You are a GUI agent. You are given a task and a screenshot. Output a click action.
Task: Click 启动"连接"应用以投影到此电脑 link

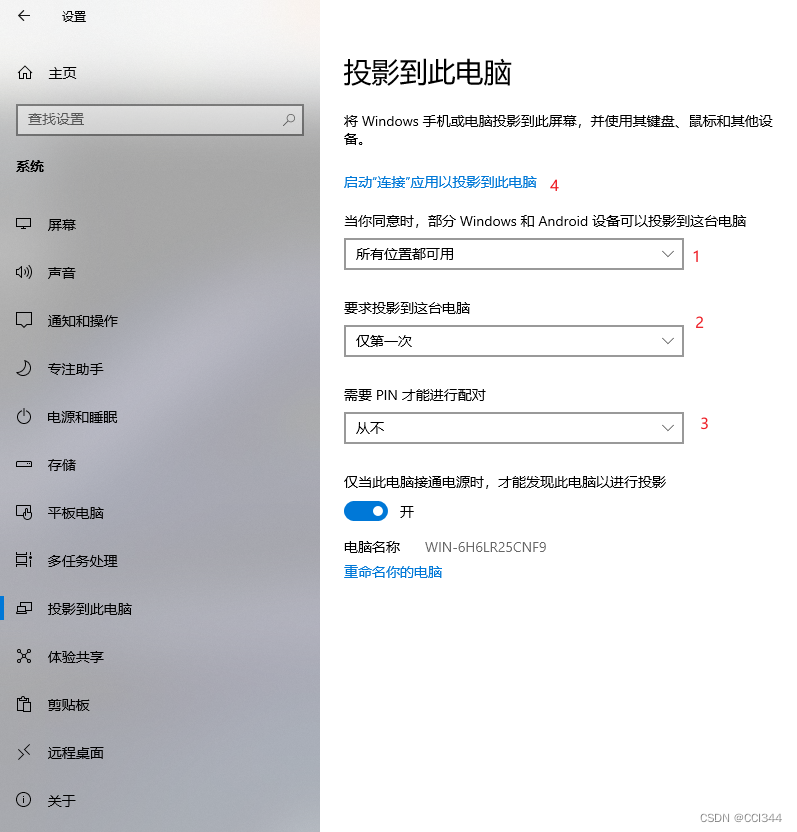(440, 183)
